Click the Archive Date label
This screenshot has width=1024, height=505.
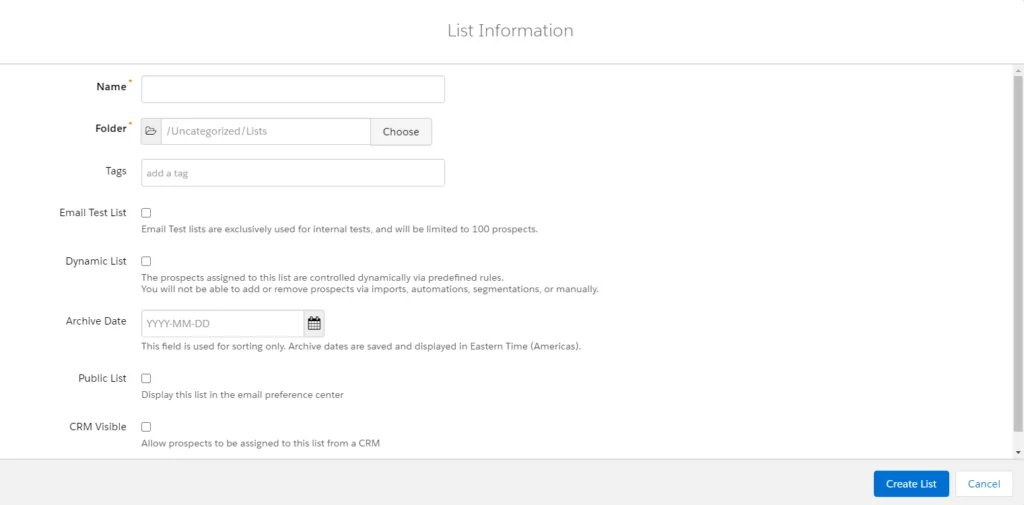point(96,321)
